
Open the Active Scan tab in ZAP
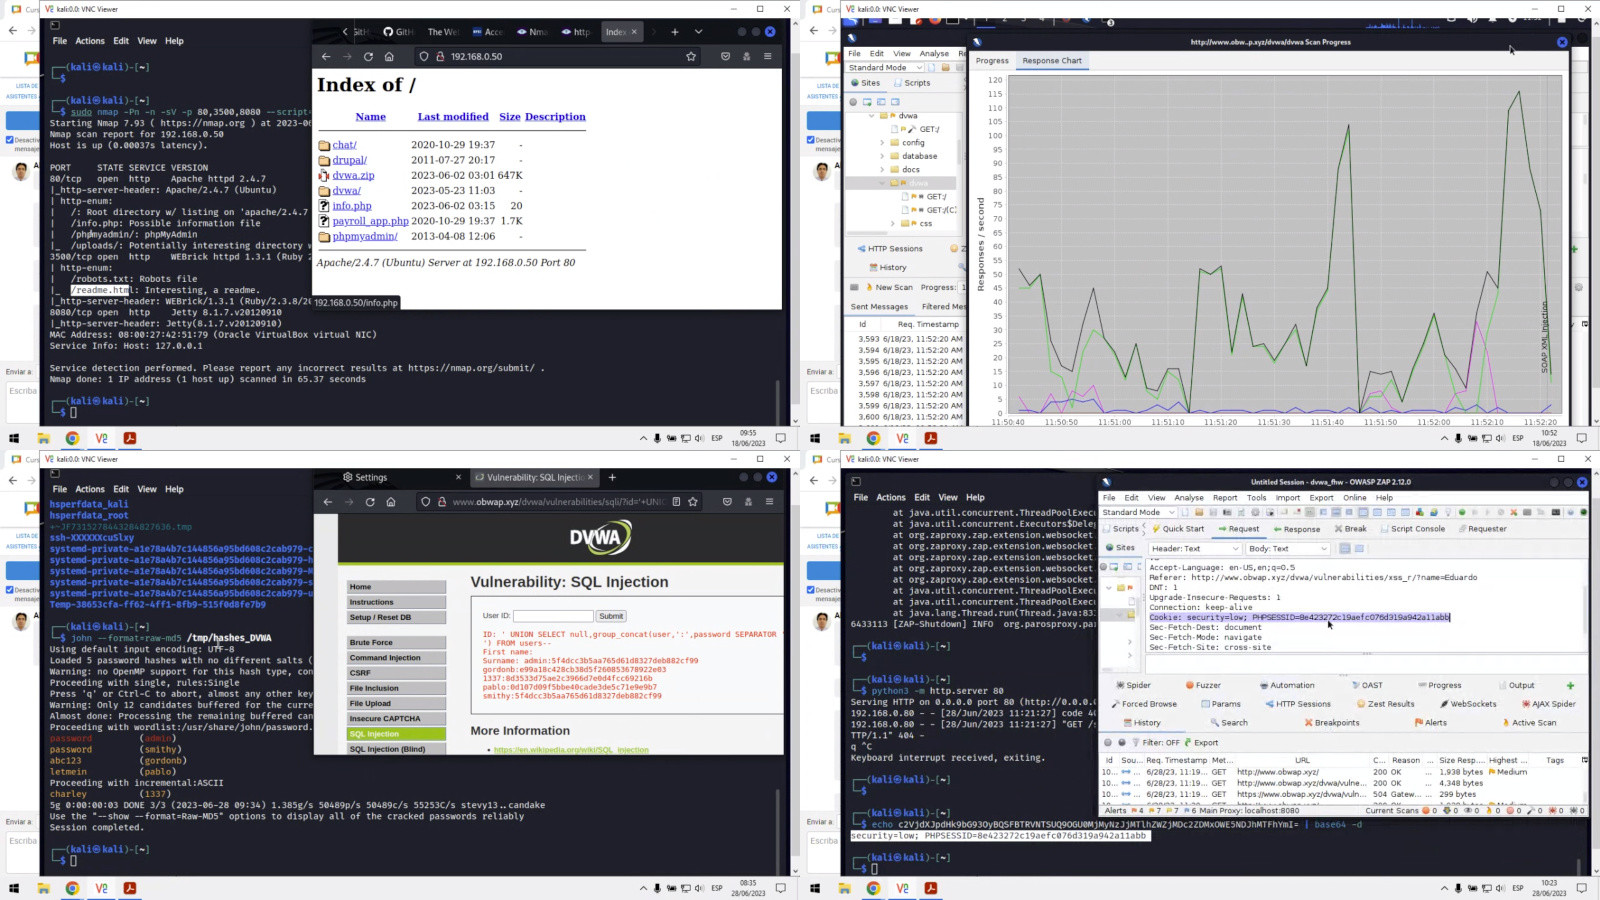[1528, 723]
